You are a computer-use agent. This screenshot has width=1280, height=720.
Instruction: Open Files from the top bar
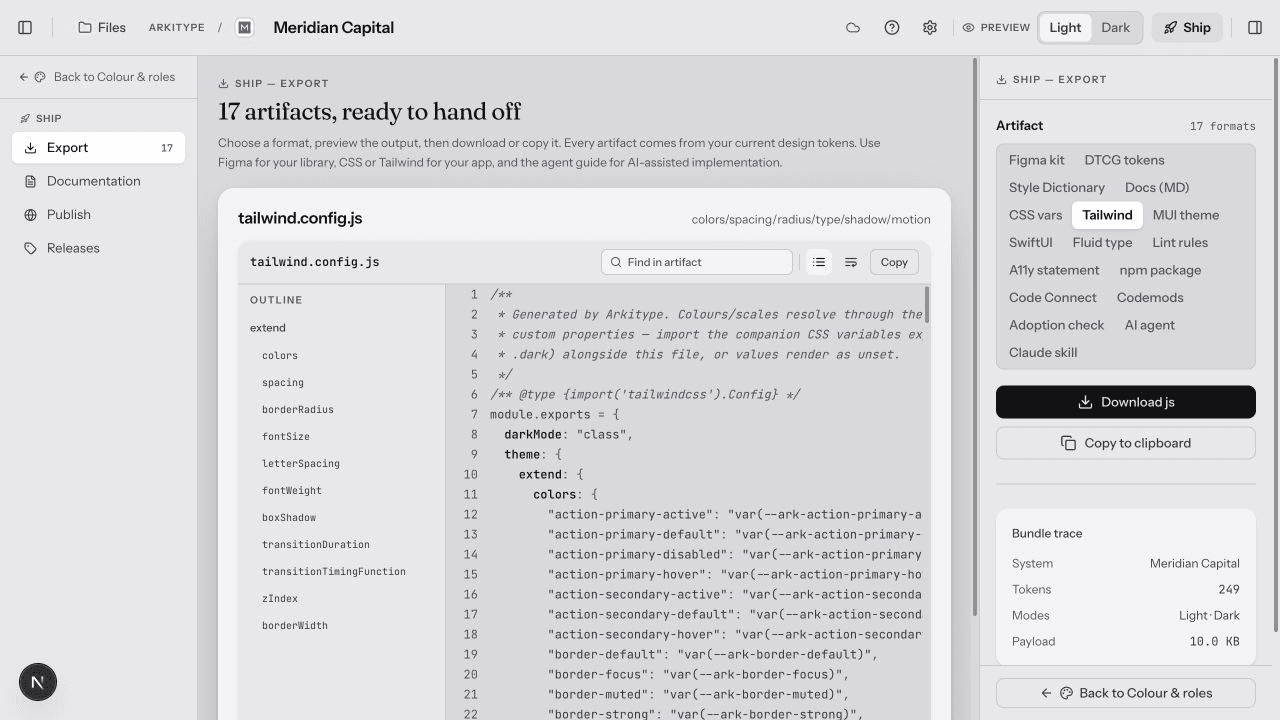(x=102, y=28)
